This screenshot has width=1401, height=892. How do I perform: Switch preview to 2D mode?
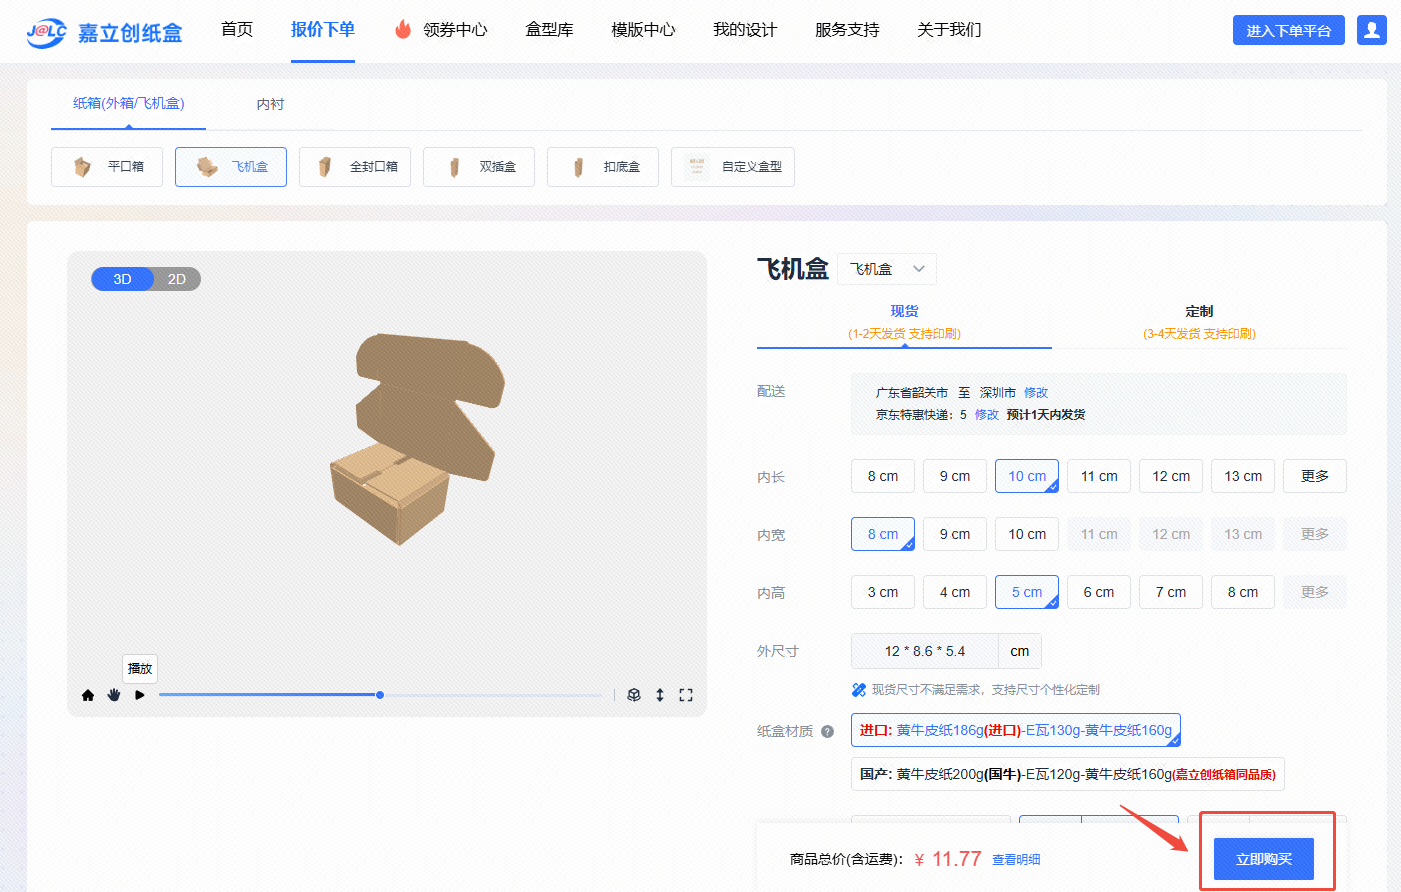pyautogui.click(x=177, y=279)
